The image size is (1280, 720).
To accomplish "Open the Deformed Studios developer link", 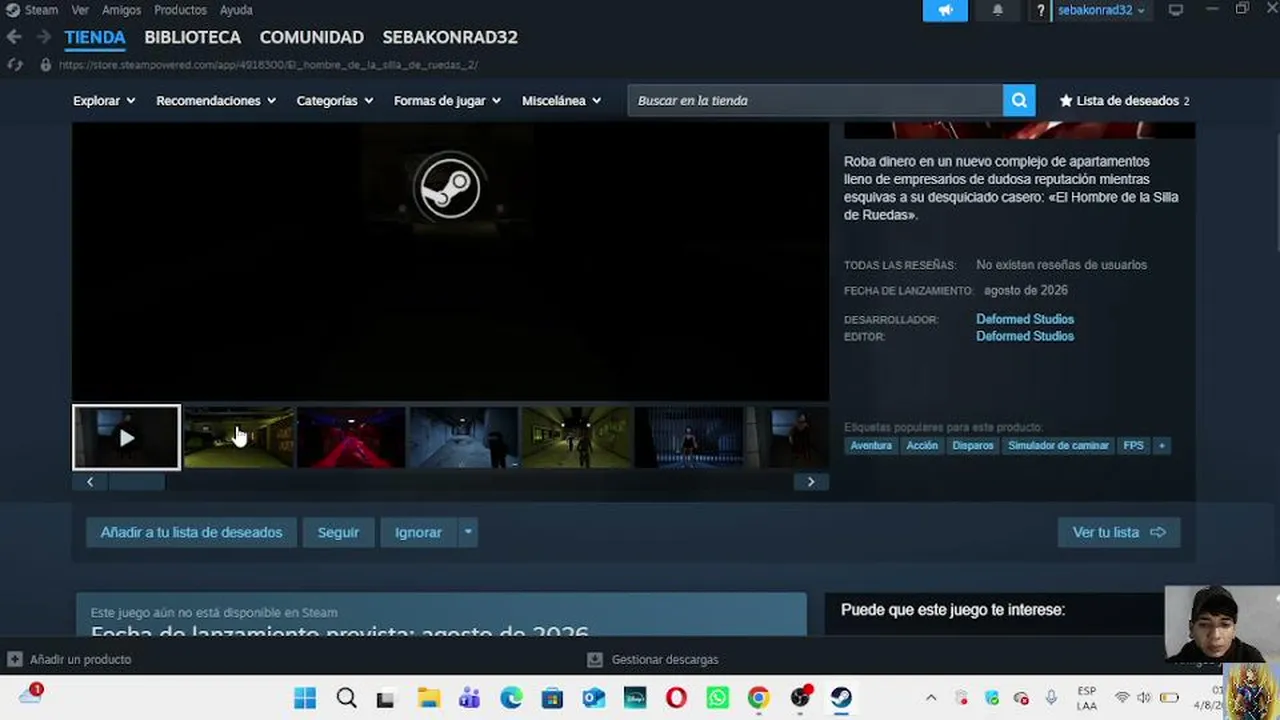I will coord(1025,319).
